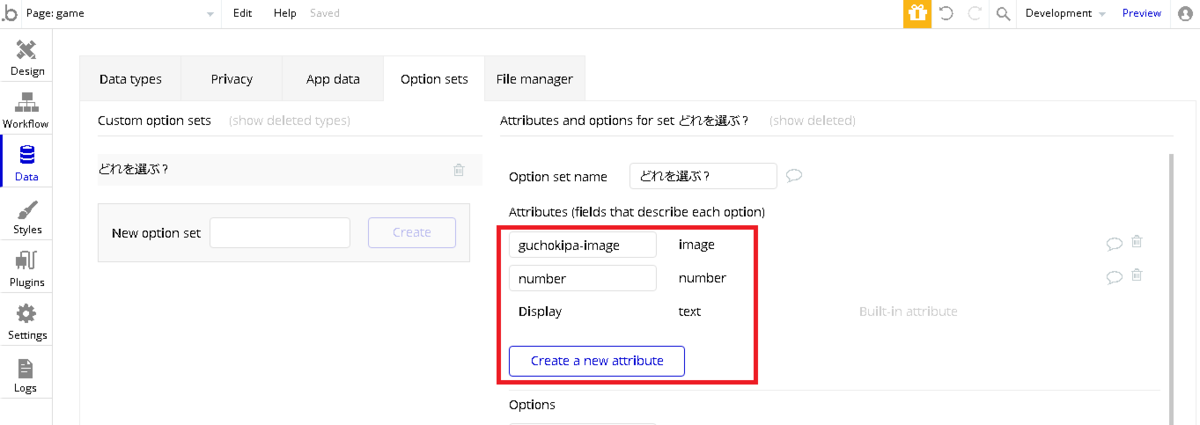
Task: Click the Saved status text
Action: [x=325, y=13]
